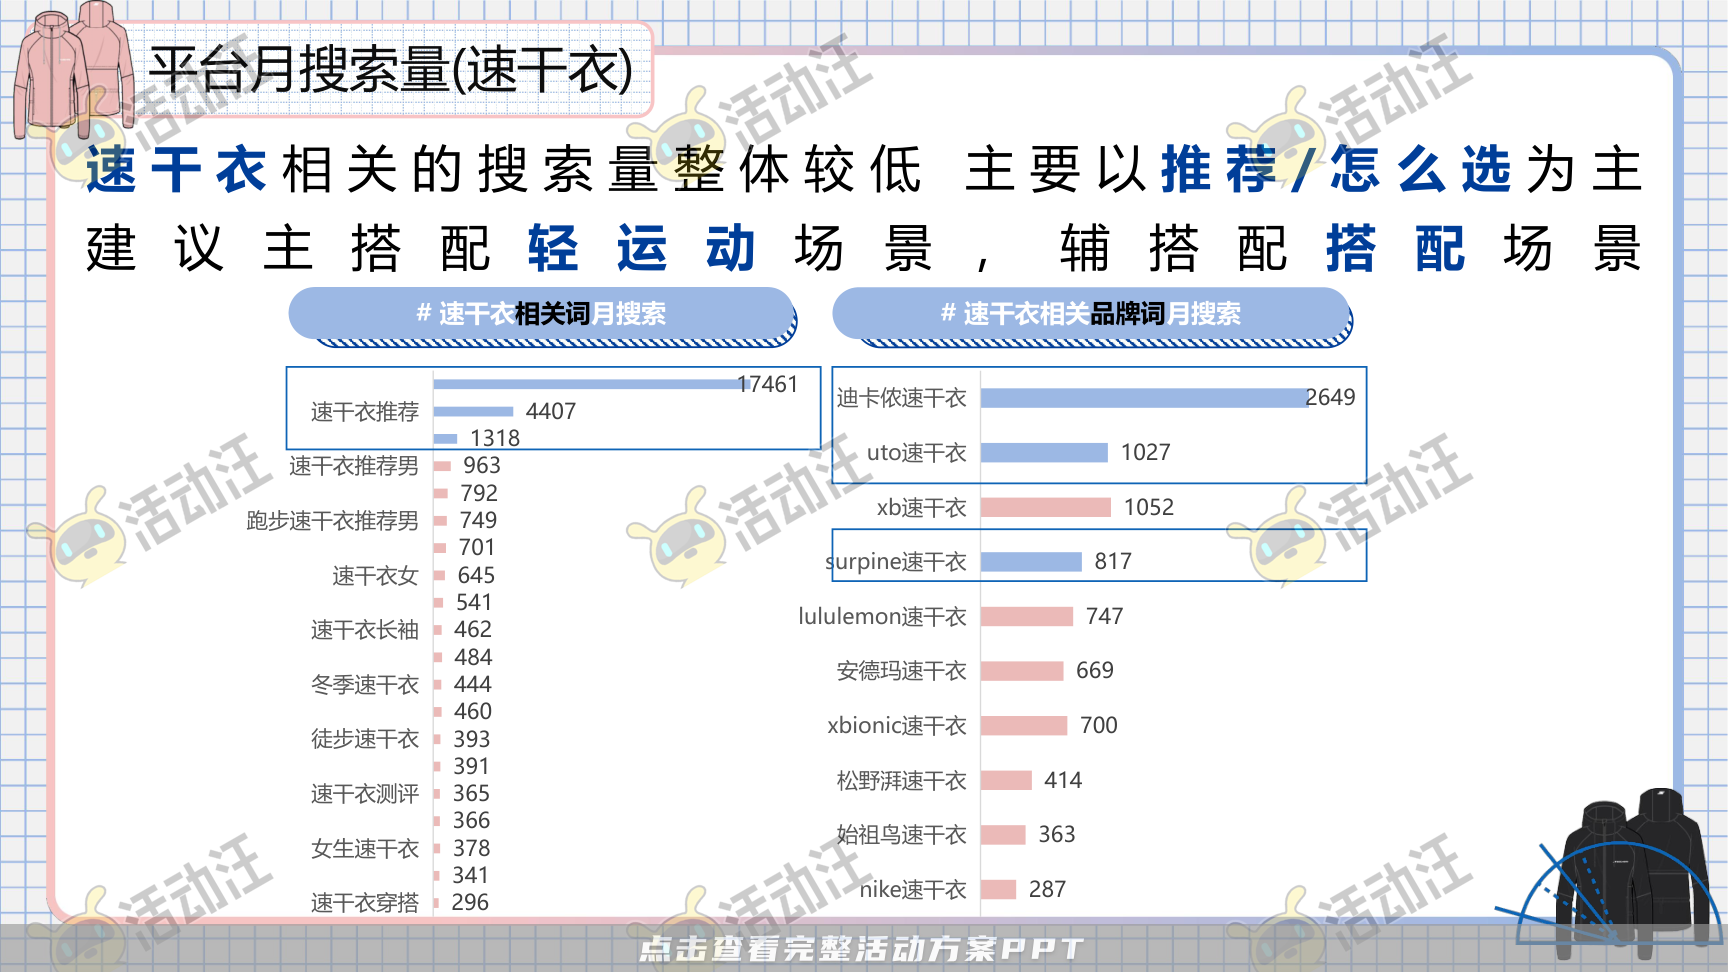Click the brand label lululemon速干衣

pos(882,617)
